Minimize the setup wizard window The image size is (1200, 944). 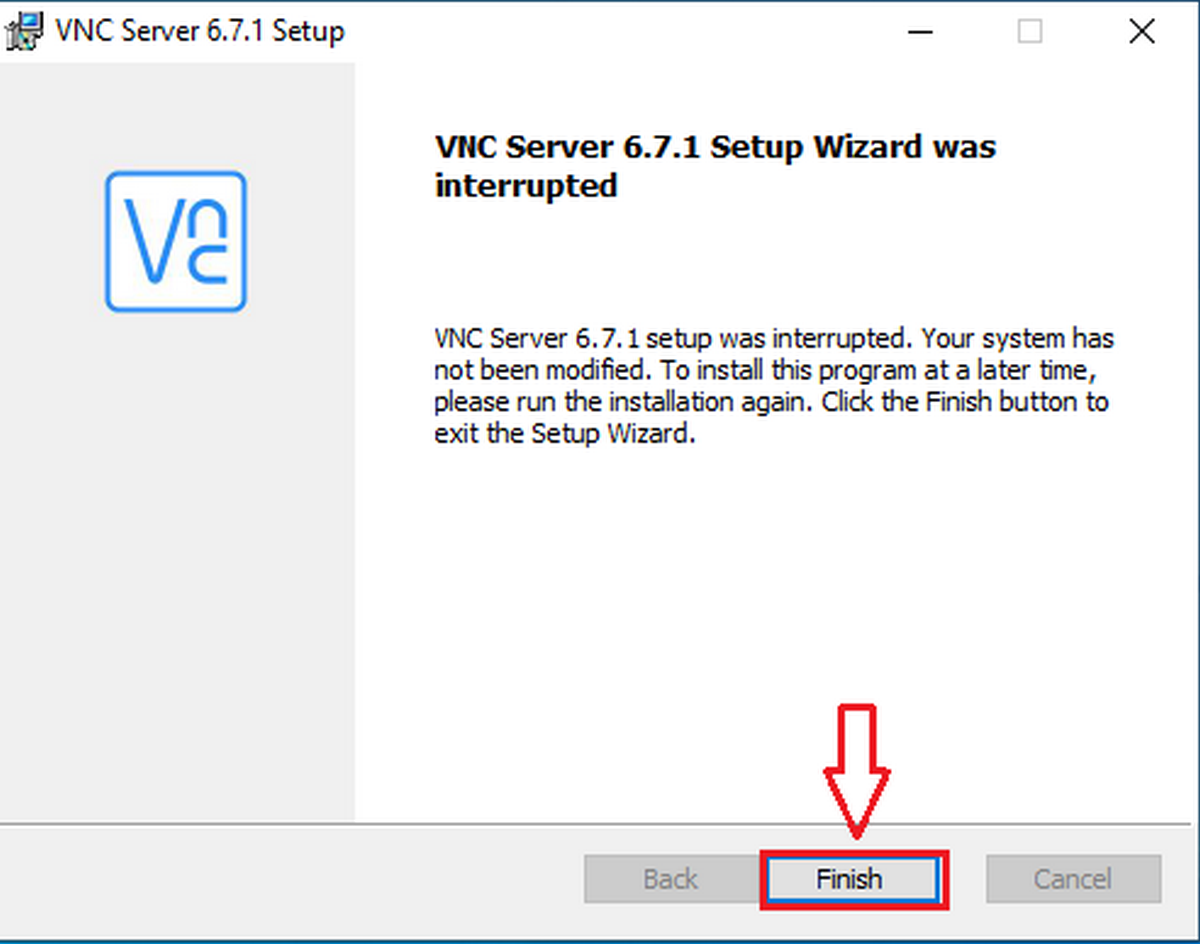coord(919,31)
